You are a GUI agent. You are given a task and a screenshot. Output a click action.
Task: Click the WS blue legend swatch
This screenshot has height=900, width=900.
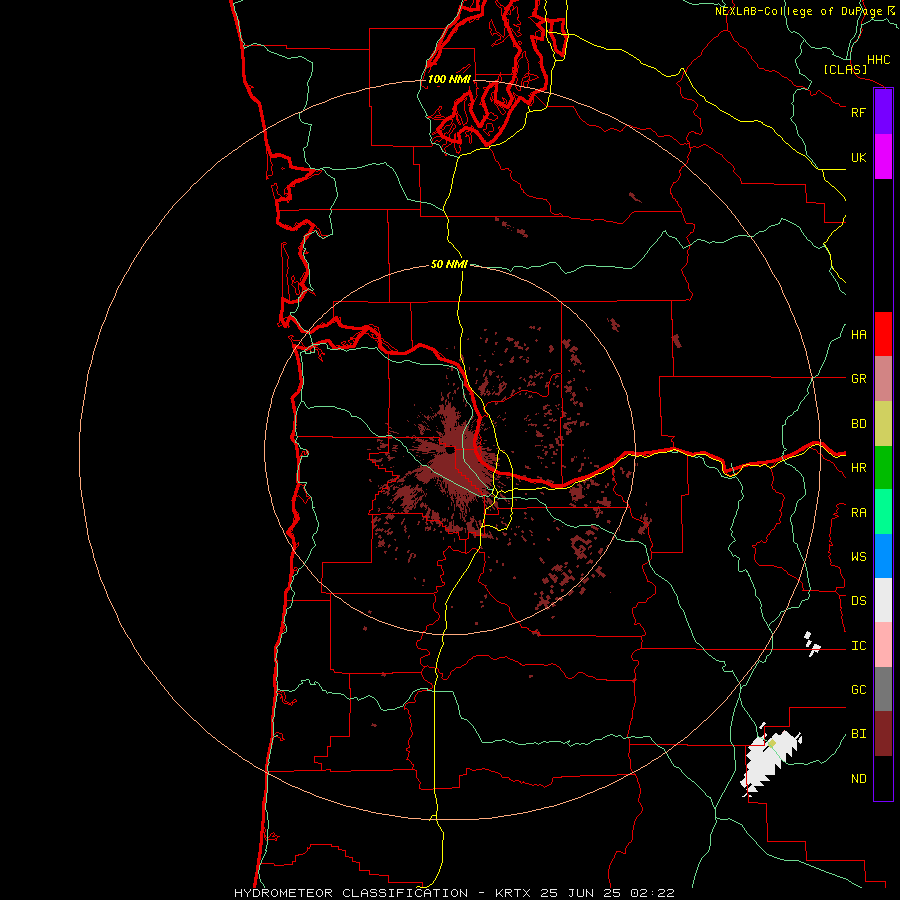coord(883,556)
